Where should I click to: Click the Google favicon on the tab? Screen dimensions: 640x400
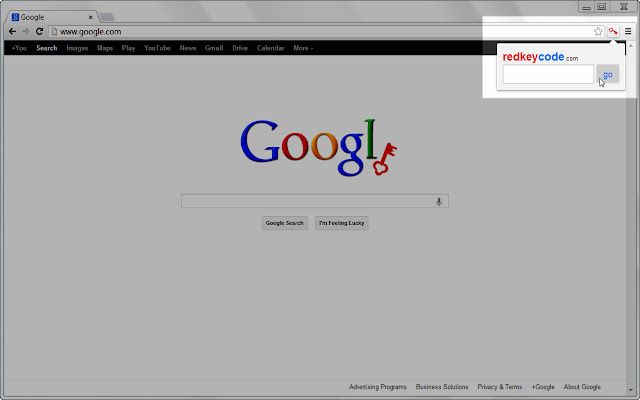point(15,17)
